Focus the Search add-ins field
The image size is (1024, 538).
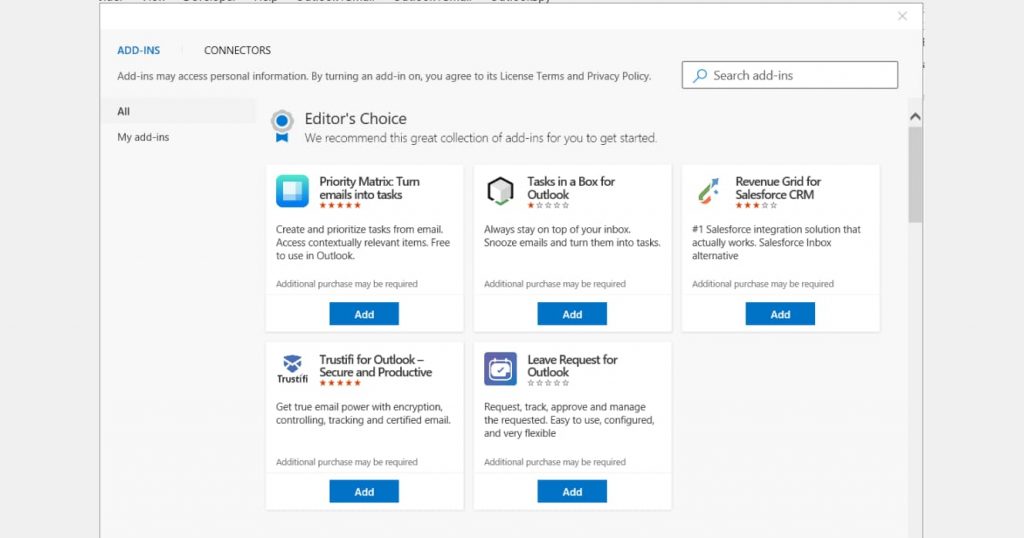coord(790,75)
